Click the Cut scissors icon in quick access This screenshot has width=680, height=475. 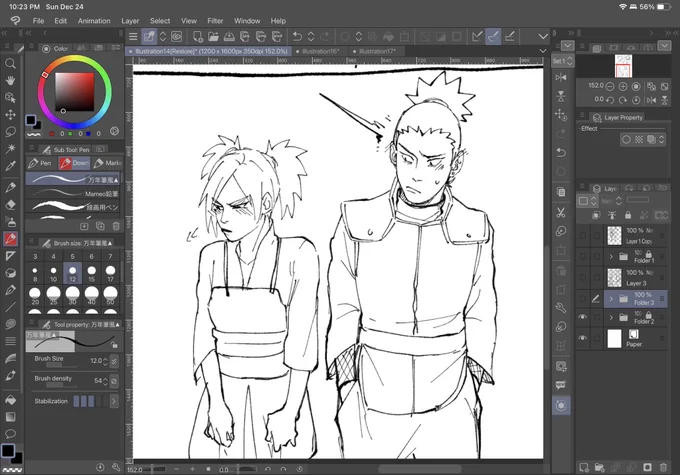(x=561, y=213)
